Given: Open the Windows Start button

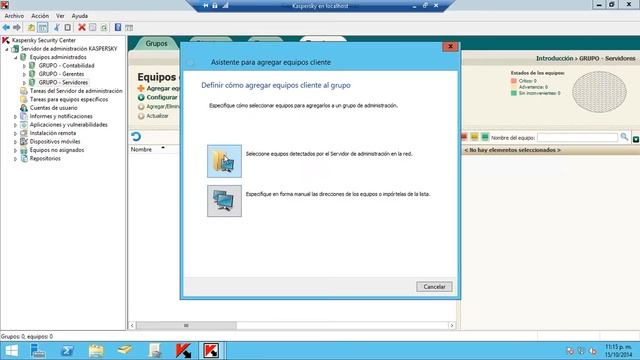Looking at the screenshot, I should (11, 351).
